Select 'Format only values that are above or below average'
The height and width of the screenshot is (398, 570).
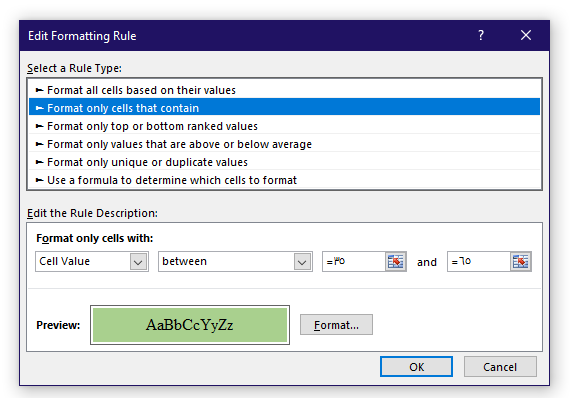[x=284, y=144]
